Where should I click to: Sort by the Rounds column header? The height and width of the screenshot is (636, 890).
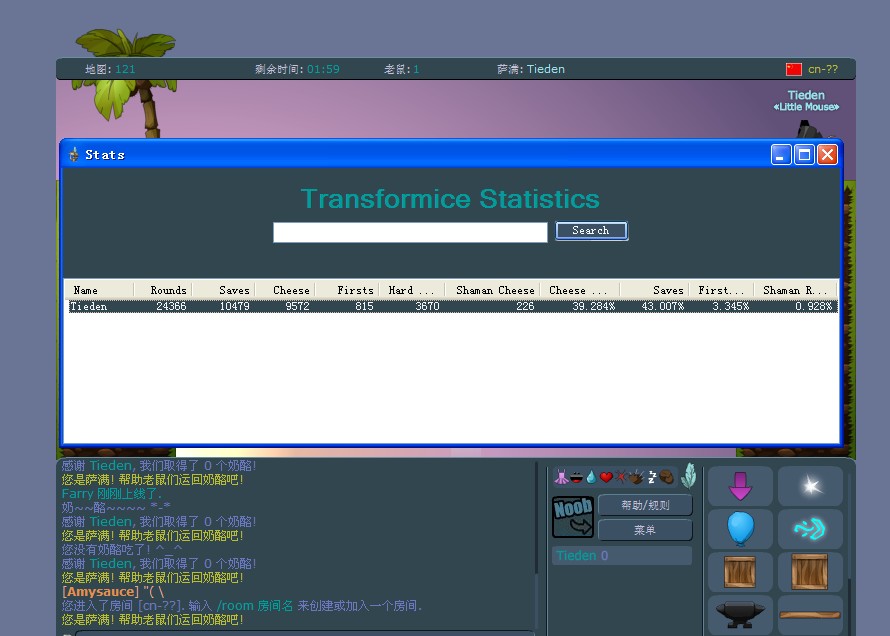162,290
